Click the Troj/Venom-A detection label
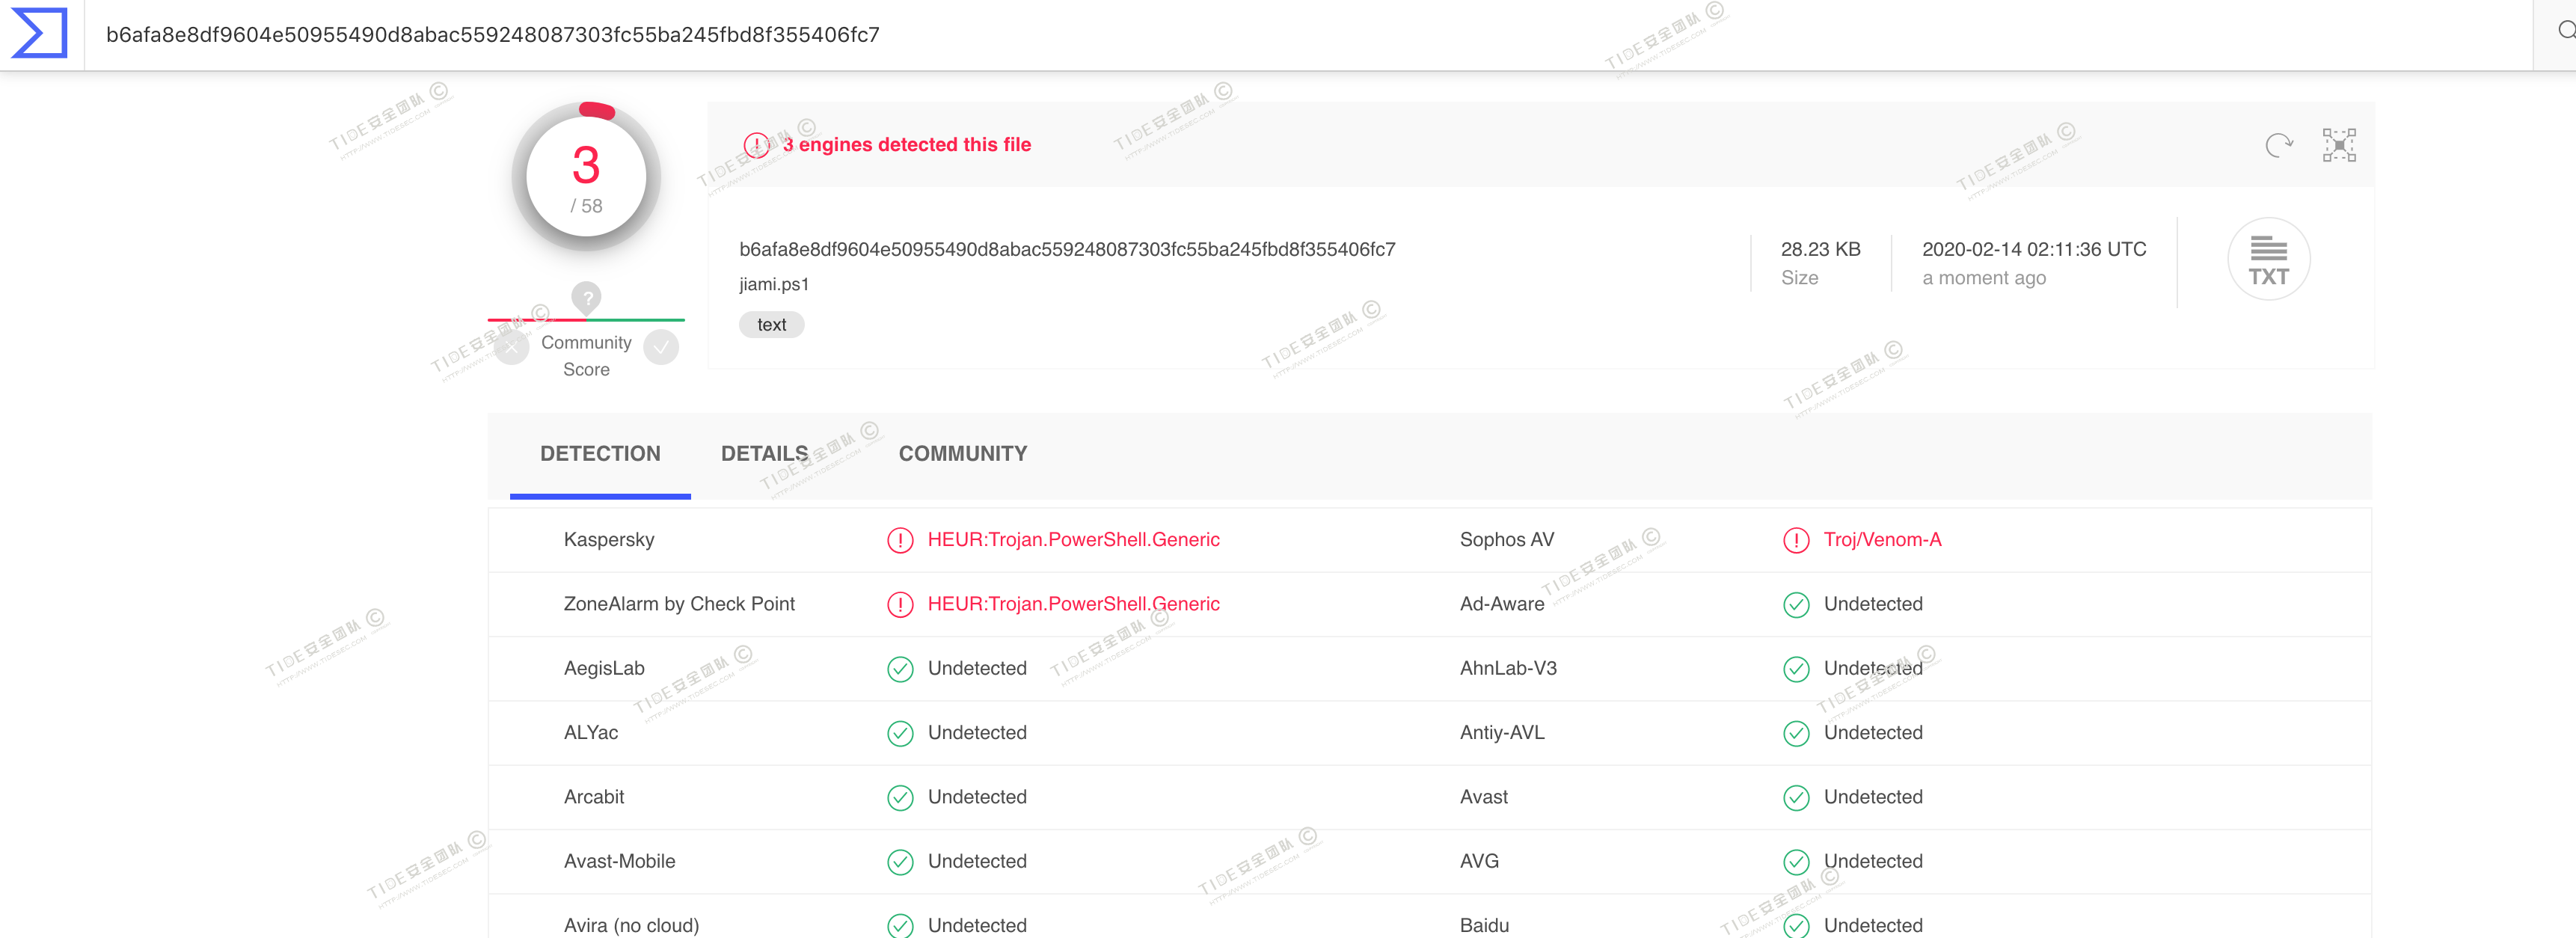The width and height of the screenshot is (2576, 938). pyautogui.click(x=1882, y=540)
